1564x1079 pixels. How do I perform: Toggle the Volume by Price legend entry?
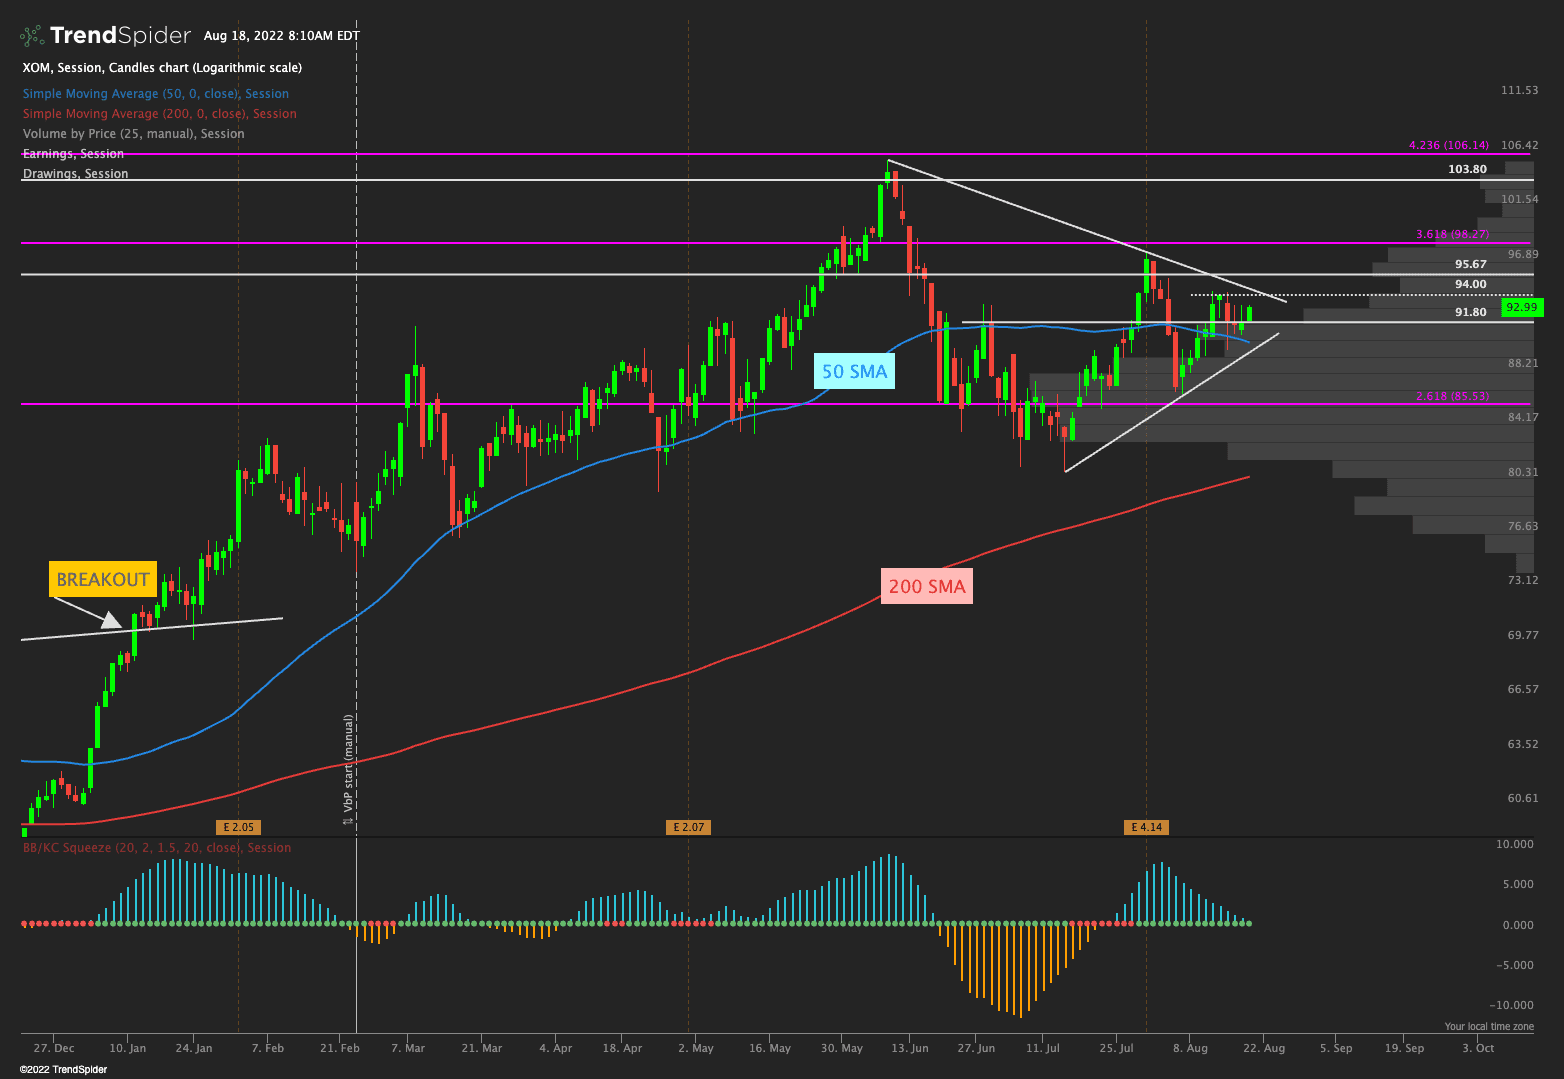click(134, 134)
